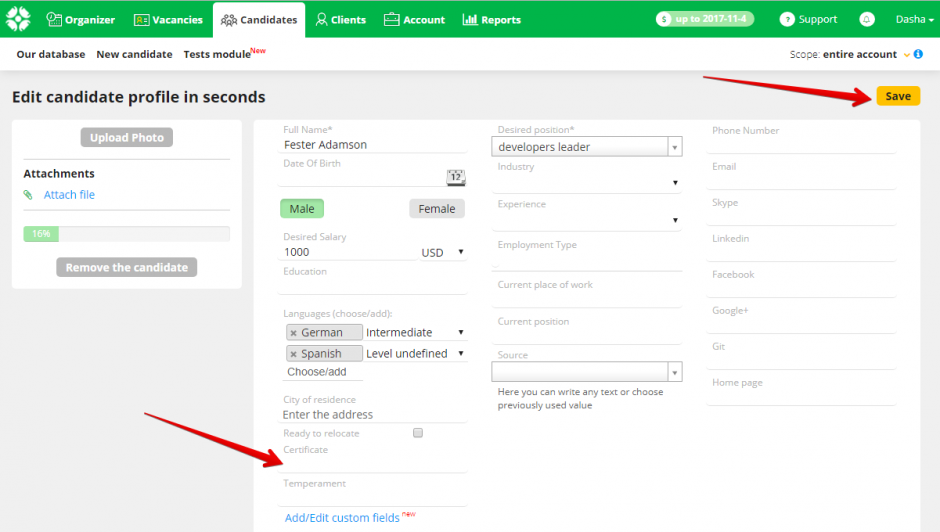Click the Full Name input field

[375, 145]
